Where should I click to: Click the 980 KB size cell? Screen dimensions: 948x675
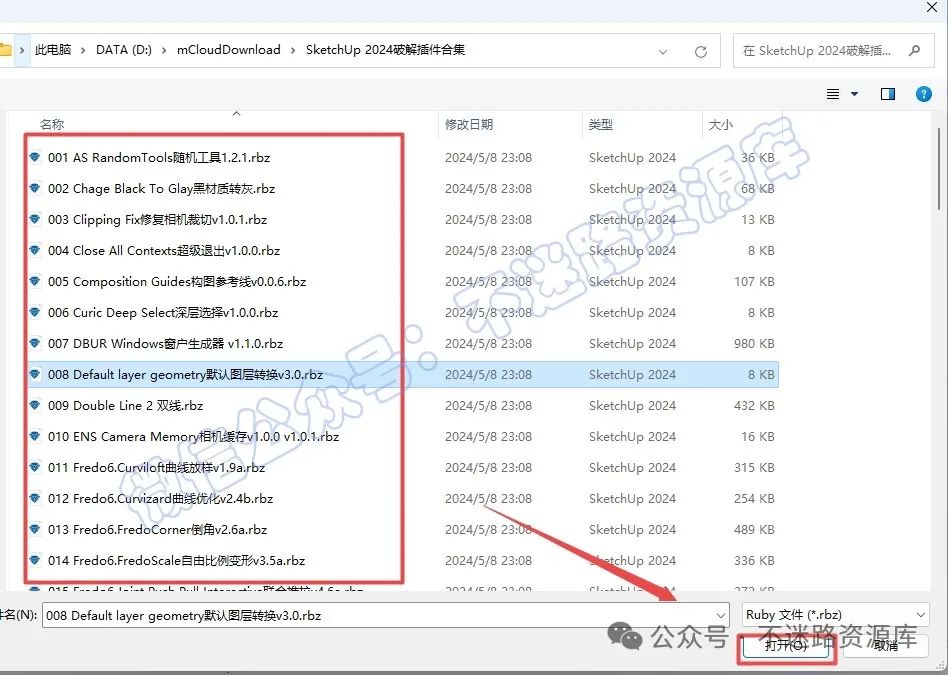pos(754,343)
